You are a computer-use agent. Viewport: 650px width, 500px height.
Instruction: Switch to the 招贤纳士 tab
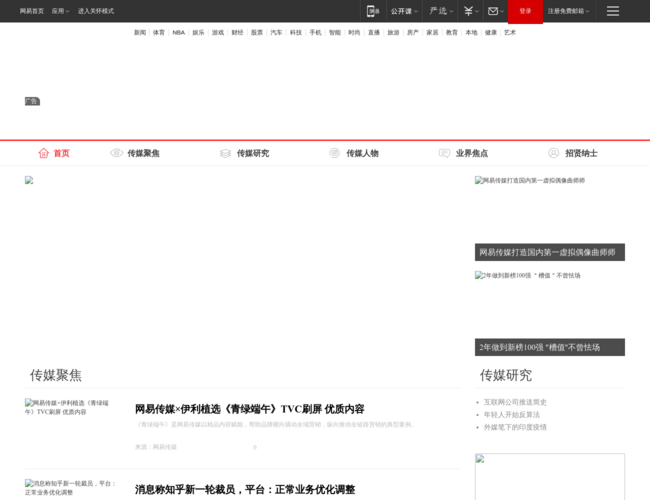pos(581,153)
